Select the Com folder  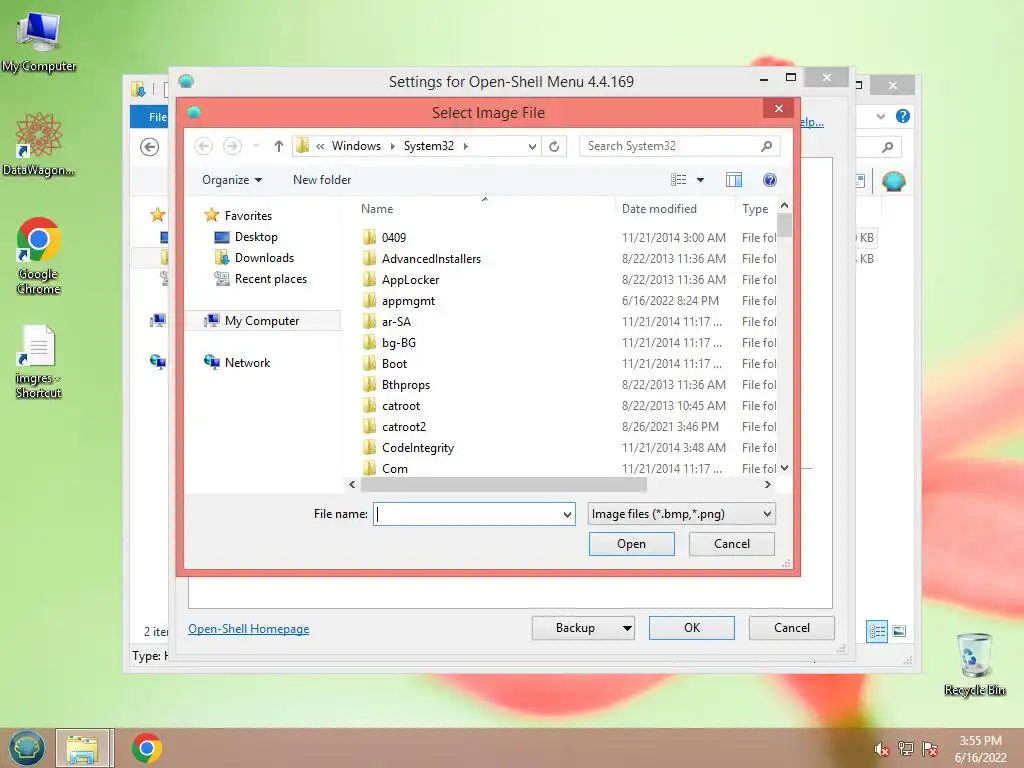pos(394,468)
